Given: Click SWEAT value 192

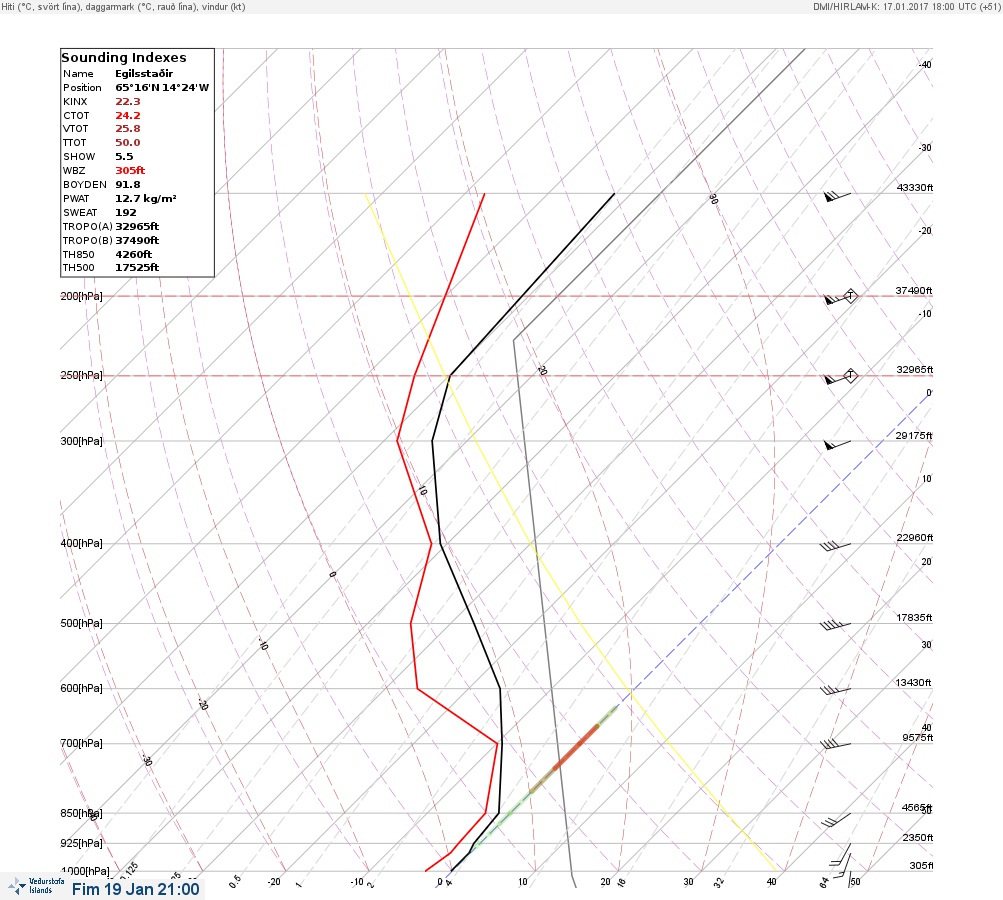Looking at the screenshot, I should pyautogui.click(x=125, y=213).
